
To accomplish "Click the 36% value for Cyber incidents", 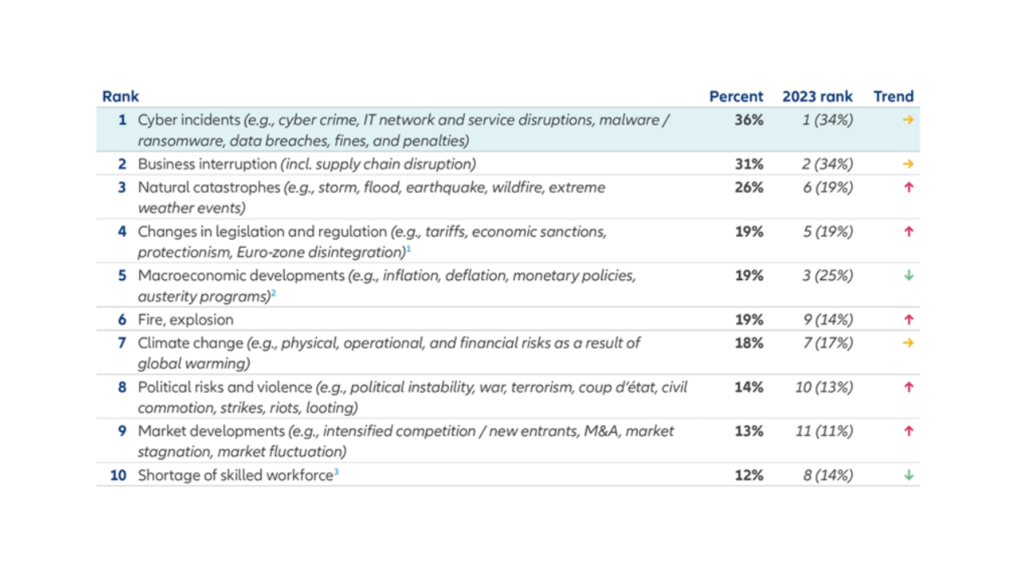I will point(749,120).
